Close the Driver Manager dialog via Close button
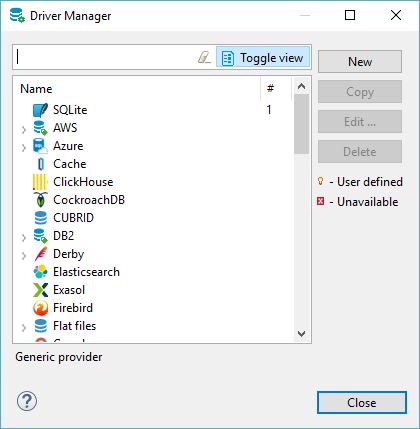420x429 pixels. coord(362,403)
